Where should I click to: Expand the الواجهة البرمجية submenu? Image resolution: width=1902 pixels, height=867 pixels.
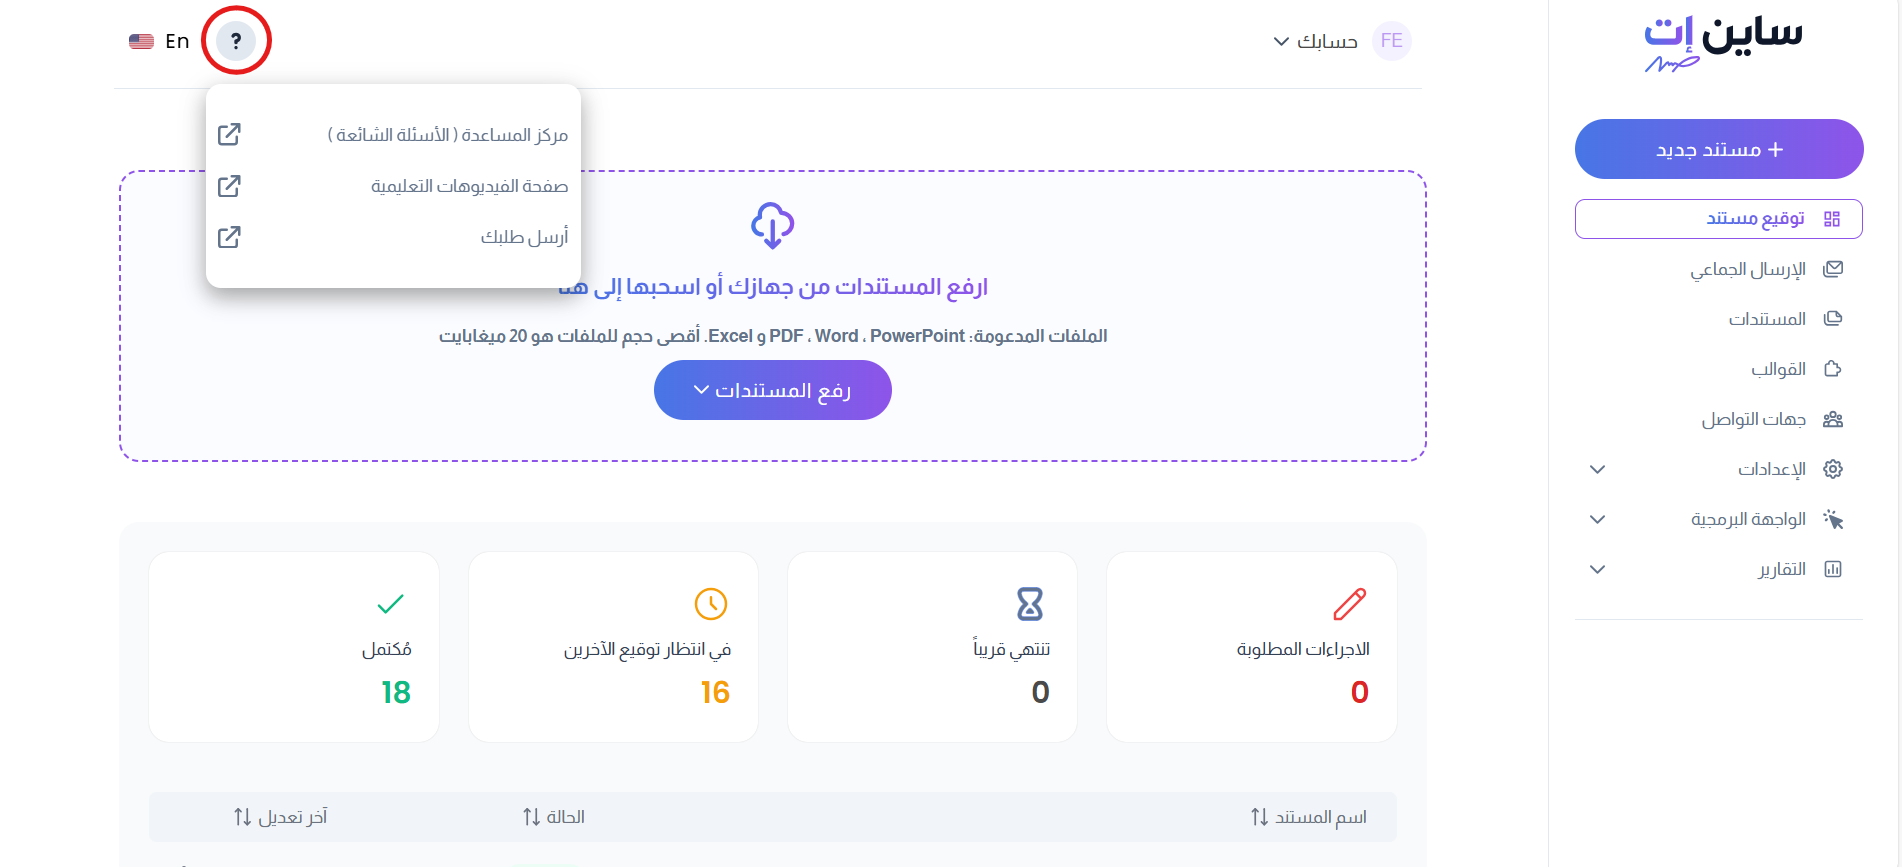[x=1597, y=519]
